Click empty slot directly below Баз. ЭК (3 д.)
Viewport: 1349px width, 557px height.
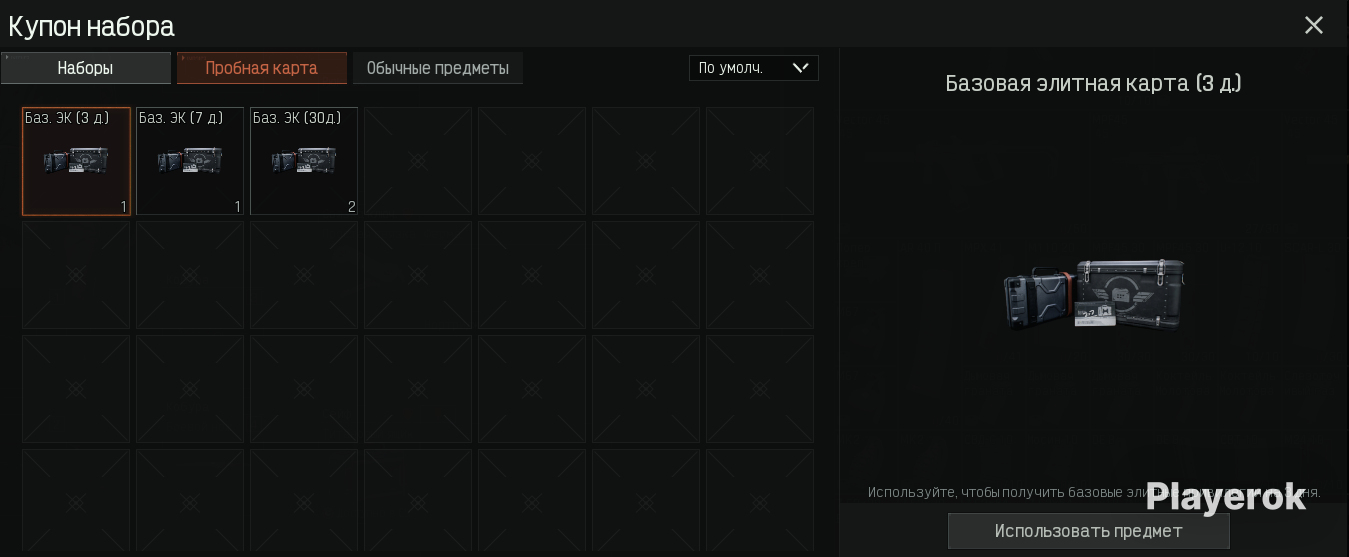tap(76, 275)
